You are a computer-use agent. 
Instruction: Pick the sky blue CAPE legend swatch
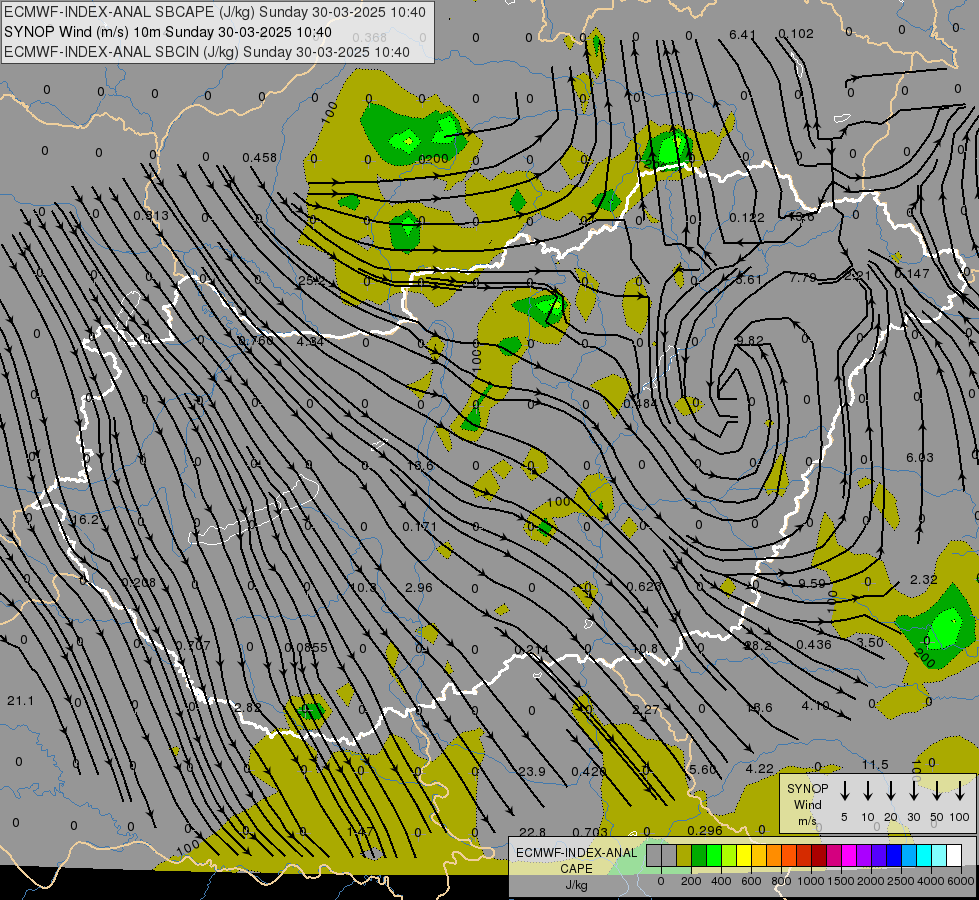coord(910,856)
